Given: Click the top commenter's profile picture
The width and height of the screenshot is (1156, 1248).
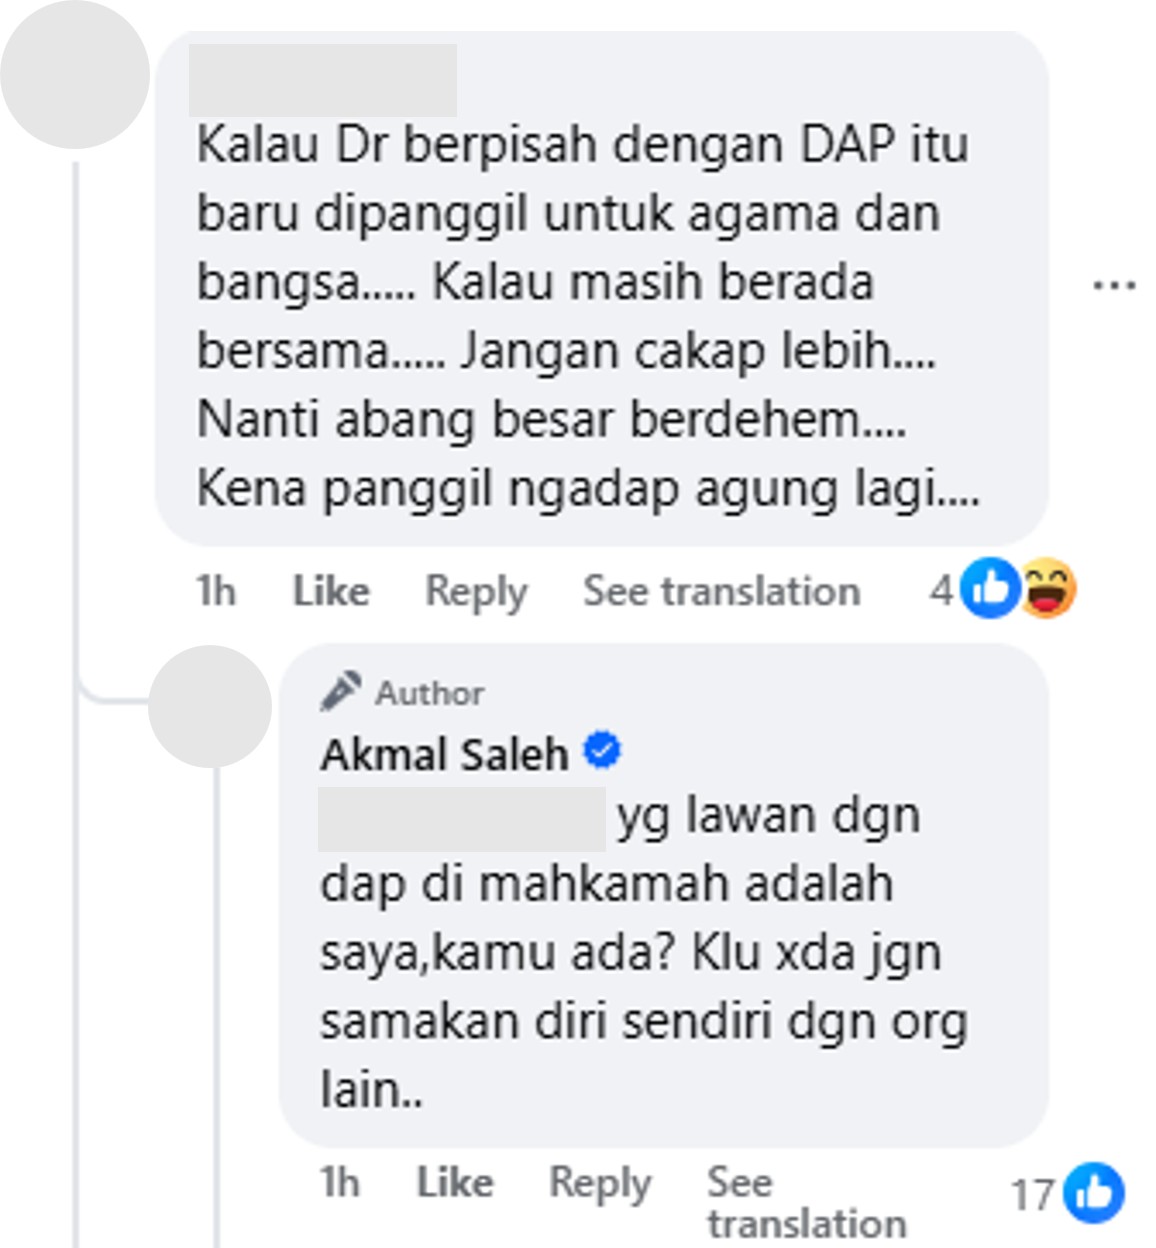Looking at the screenshot, I should click(x=75, y=75).
